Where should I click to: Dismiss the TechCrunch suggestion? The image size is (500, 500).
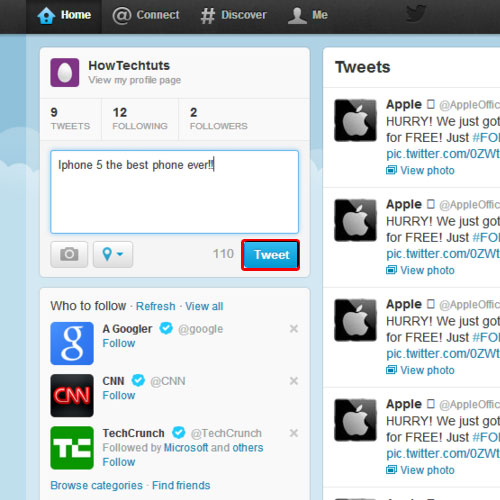pyautogui.click(x=294, y=433)
